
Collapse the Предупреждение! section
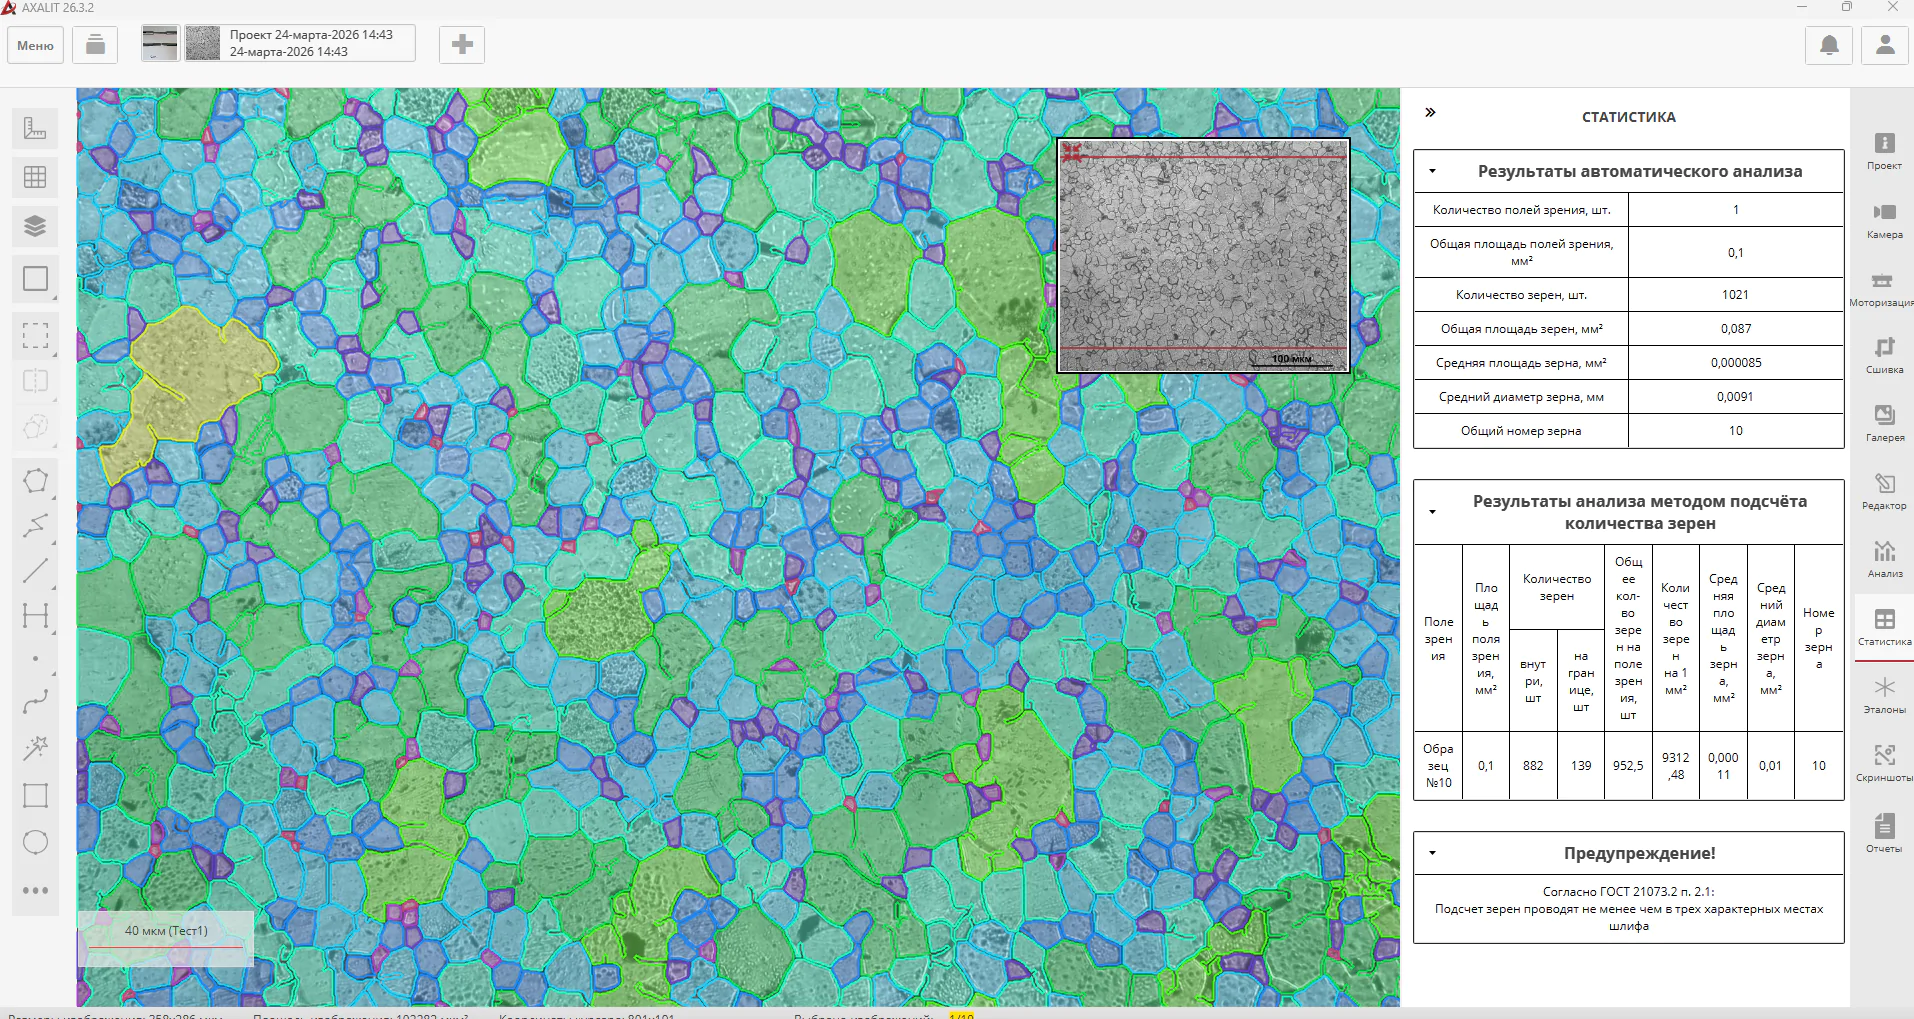pyautogui.click(x=1432, y=854)
